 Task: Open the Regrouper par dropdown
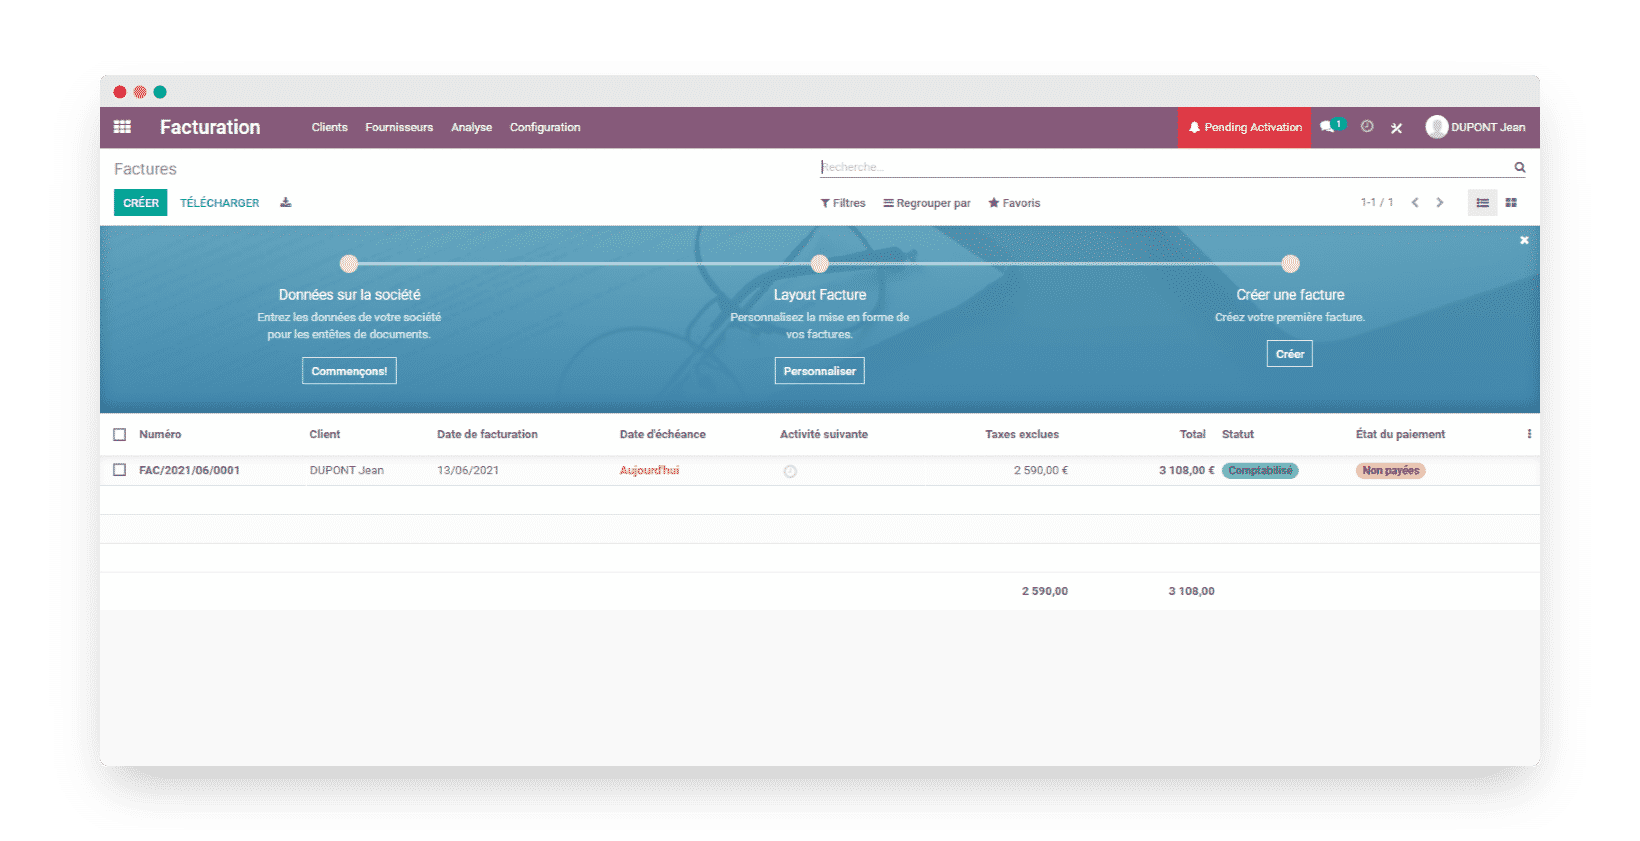click(927, 203)
